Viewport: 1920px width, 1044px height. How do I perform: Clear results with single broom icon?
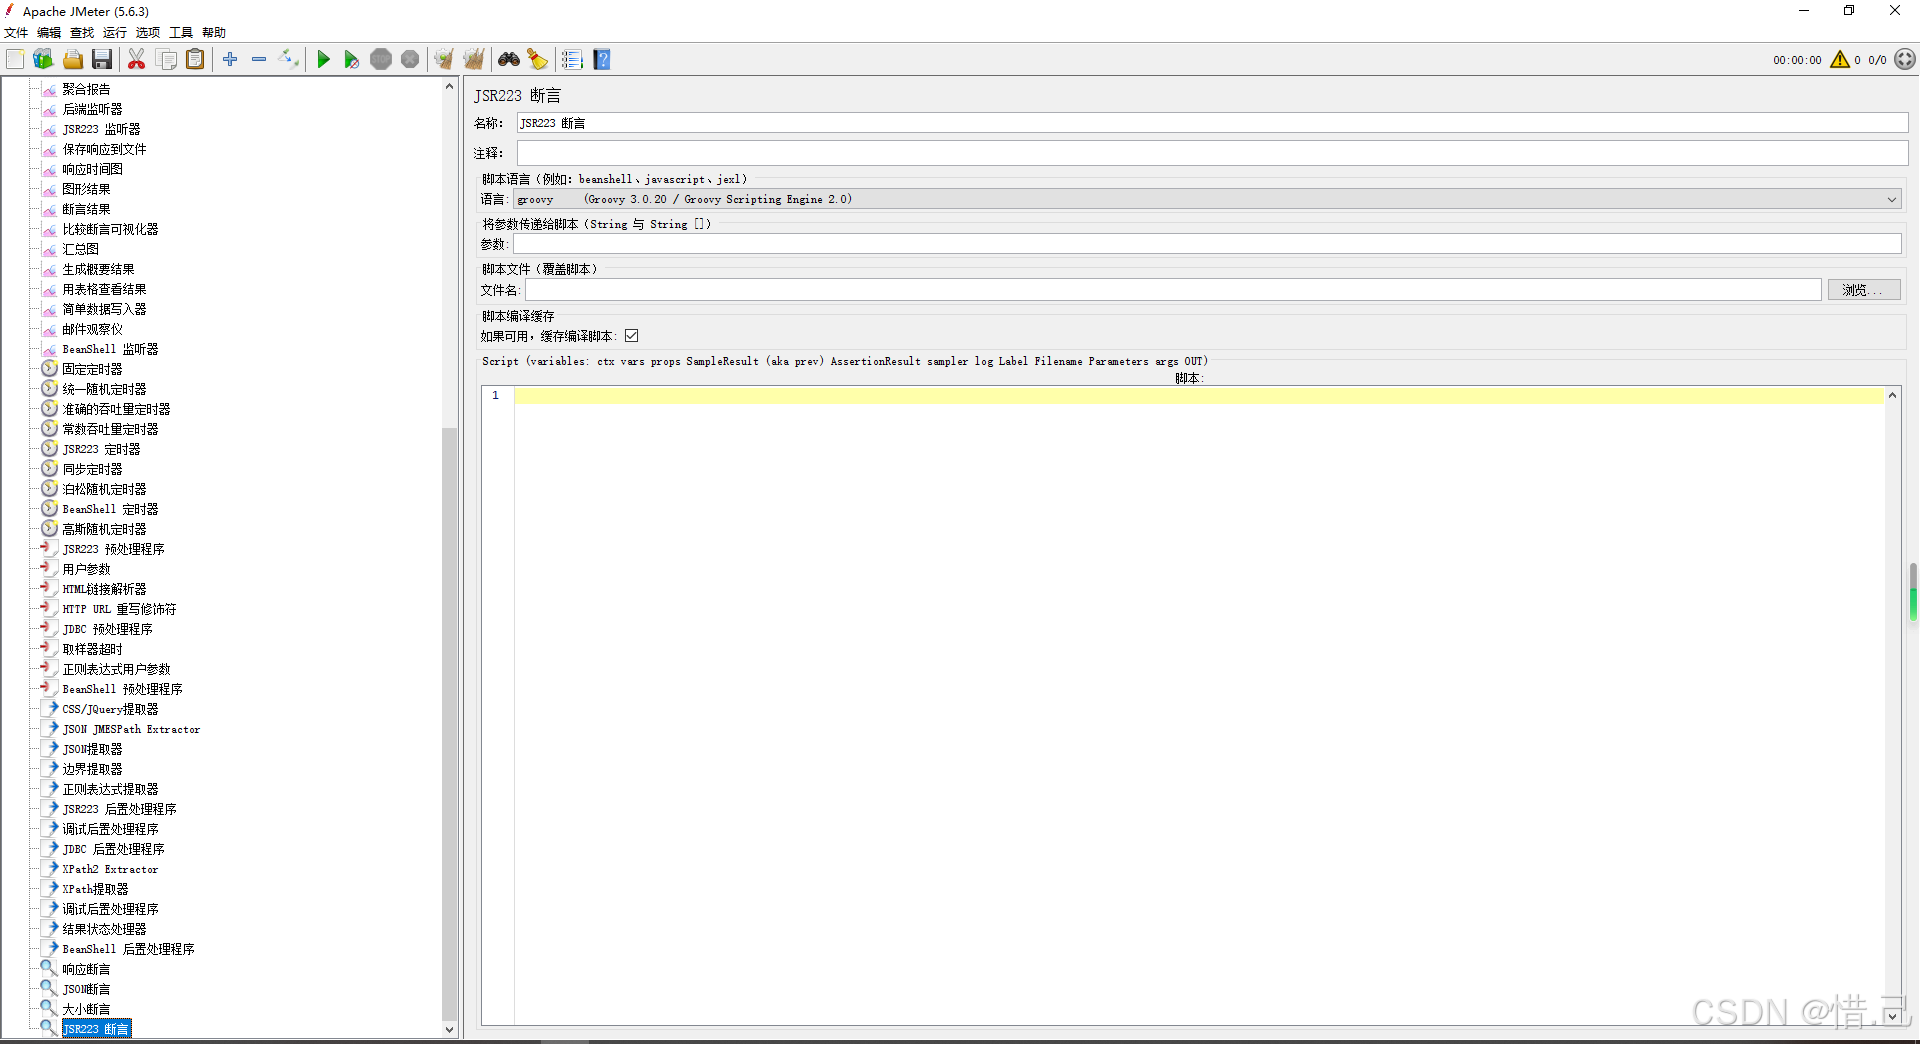click(444, 60)
